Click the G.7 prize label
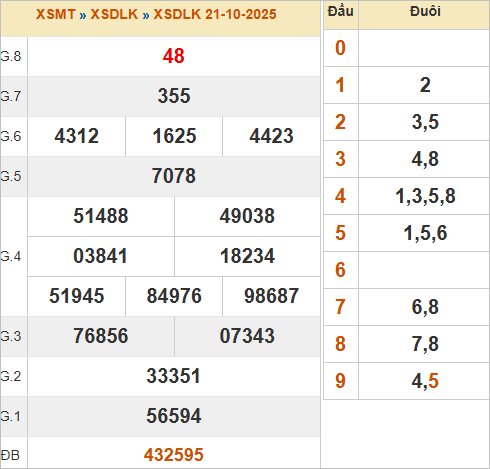Viewport: 490px width, 469px height. pos(11,96)
